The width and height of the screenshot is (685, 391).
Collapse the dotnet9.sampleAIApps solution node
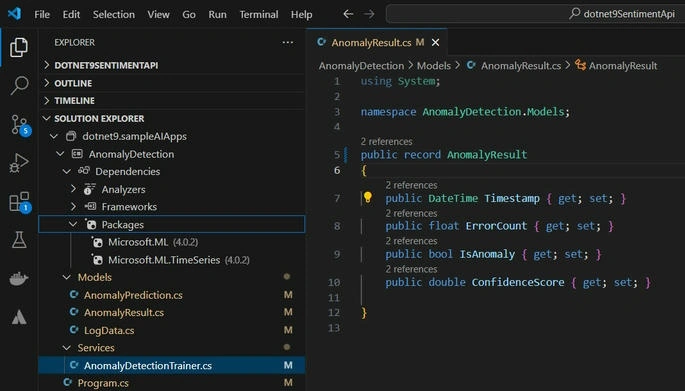point(54,136)
